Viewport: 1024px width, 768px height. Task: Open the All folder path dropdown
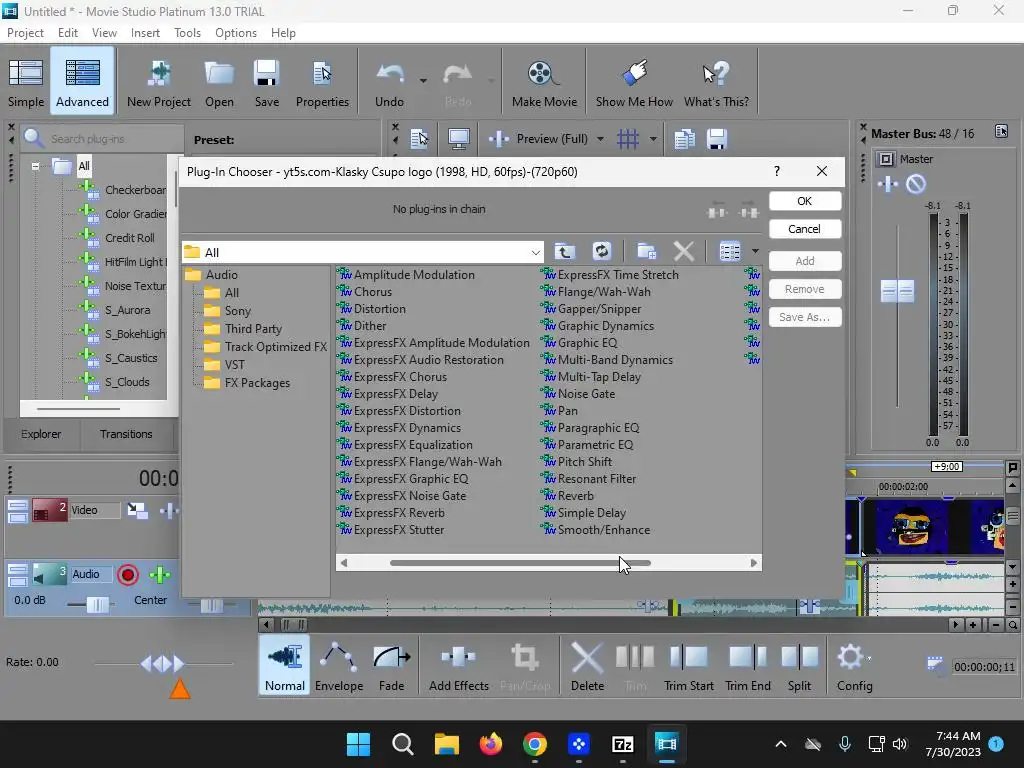tap(536, 253)
